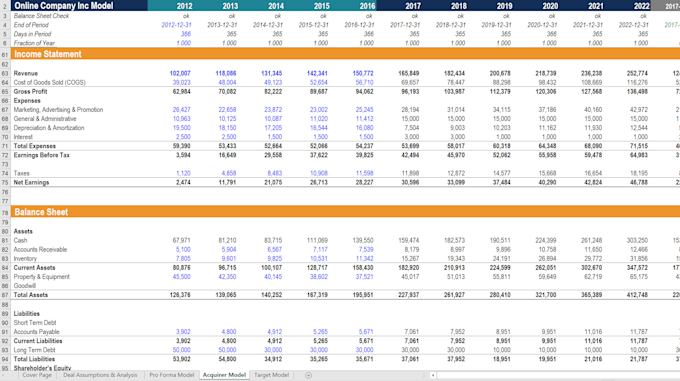The width and height of the screenshot is (680, 381).
Task: Select the Acquirer Model sheet tab
Action: click(x=224, y=375)
